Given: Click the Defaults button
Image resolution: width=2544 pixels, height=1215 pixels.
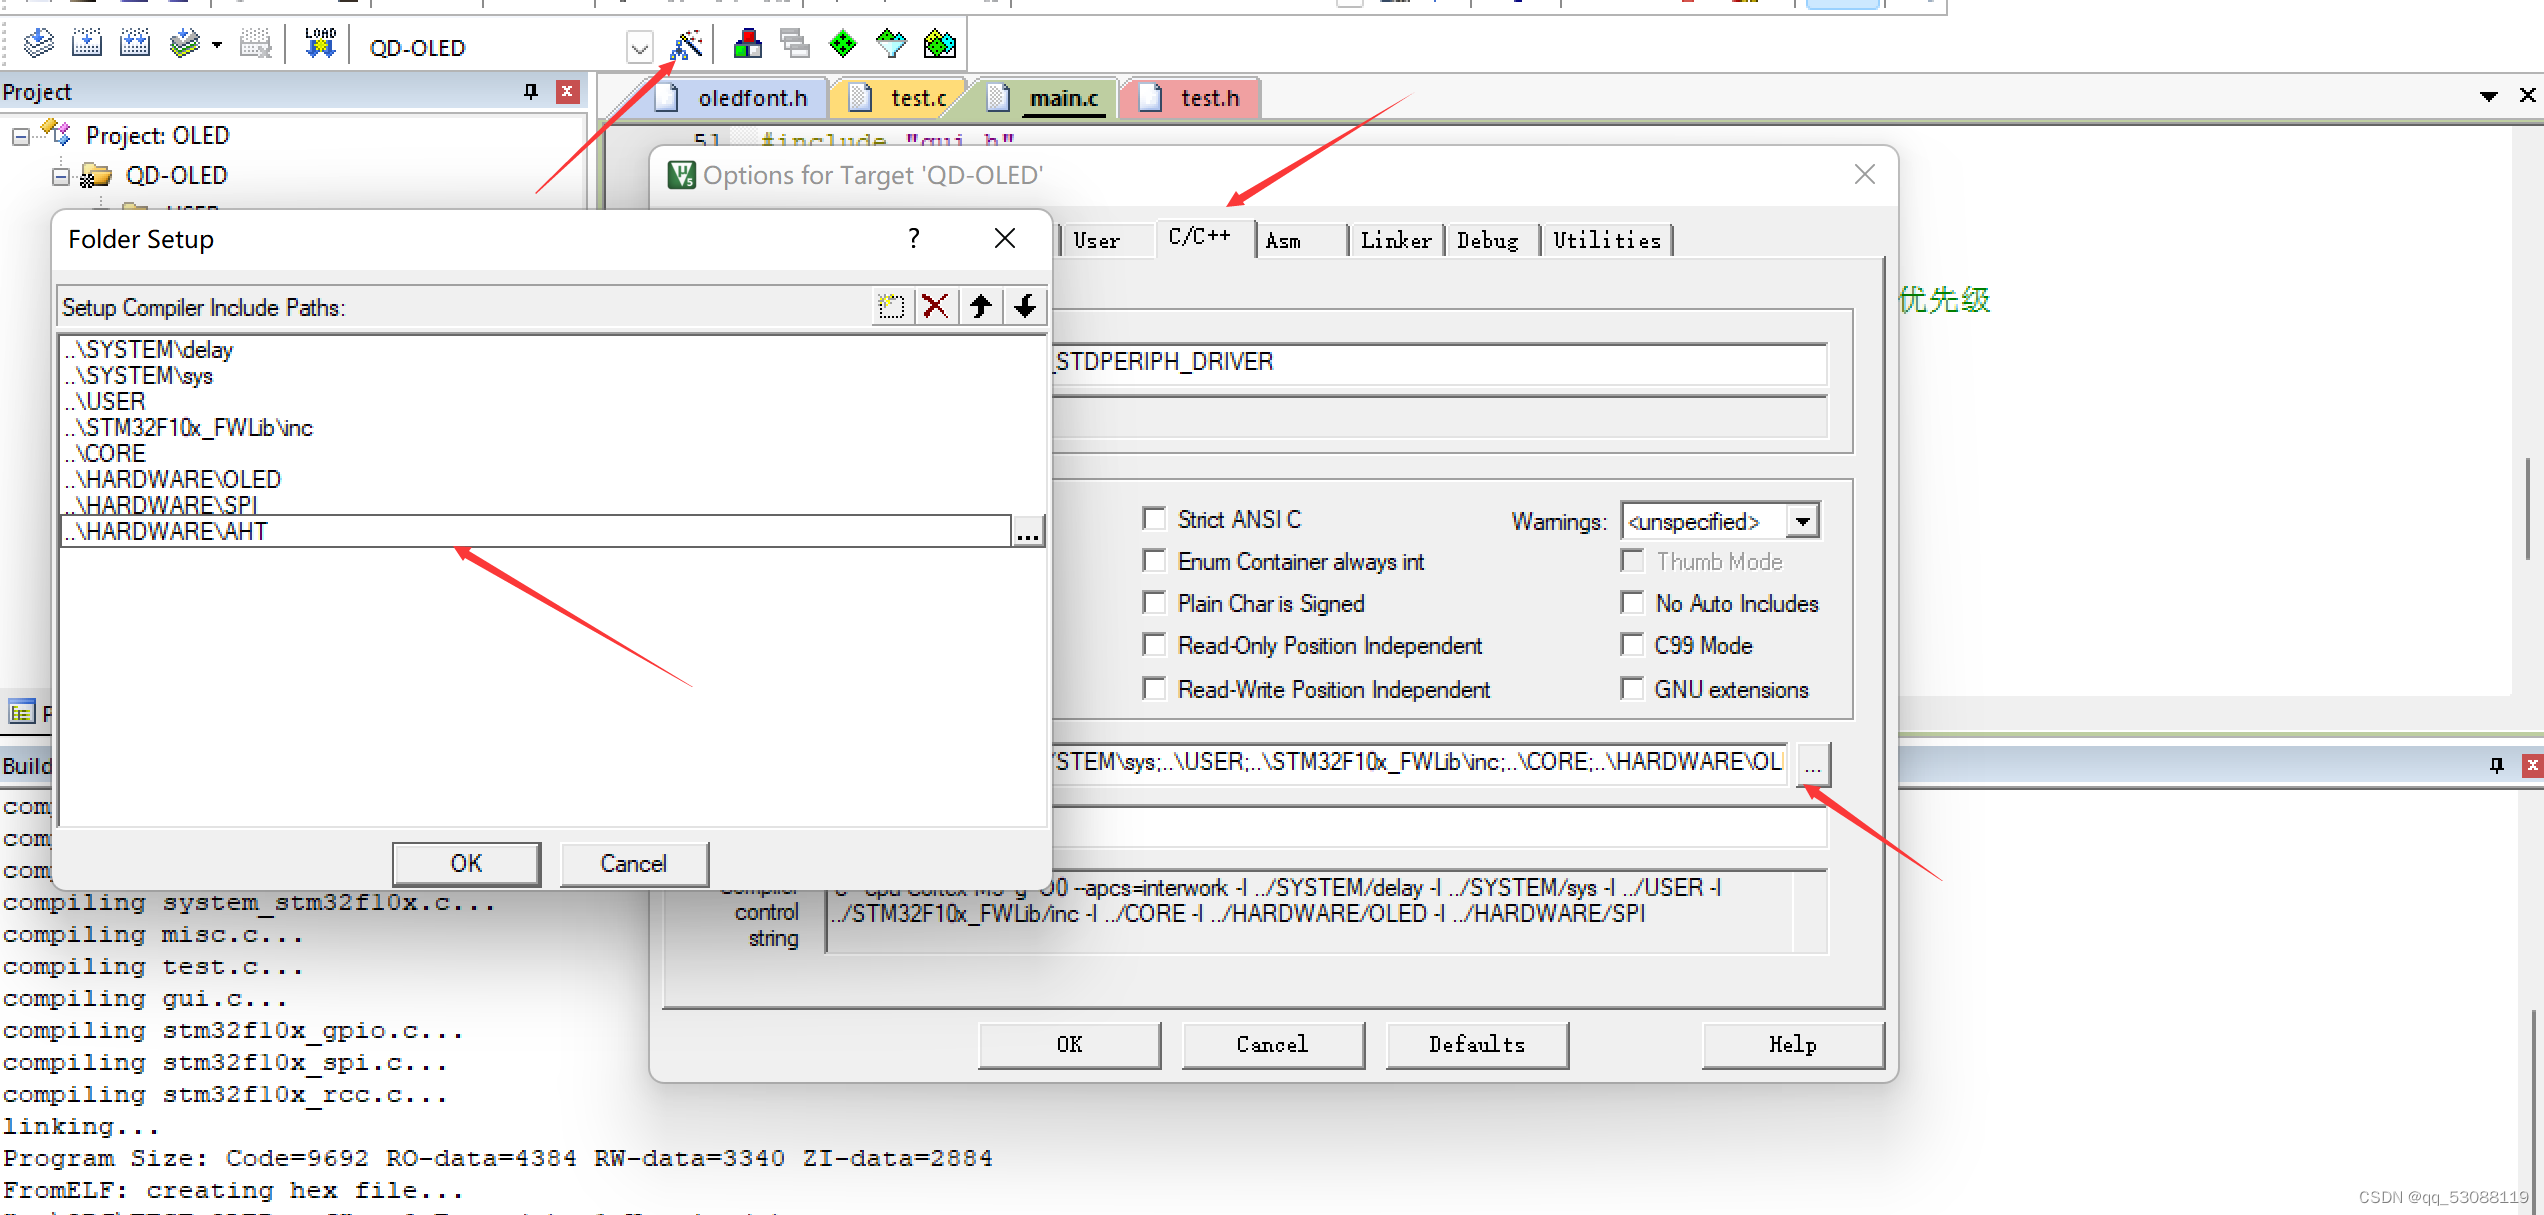Looking at the screenshot, I should click(x=1476, y=1044).
